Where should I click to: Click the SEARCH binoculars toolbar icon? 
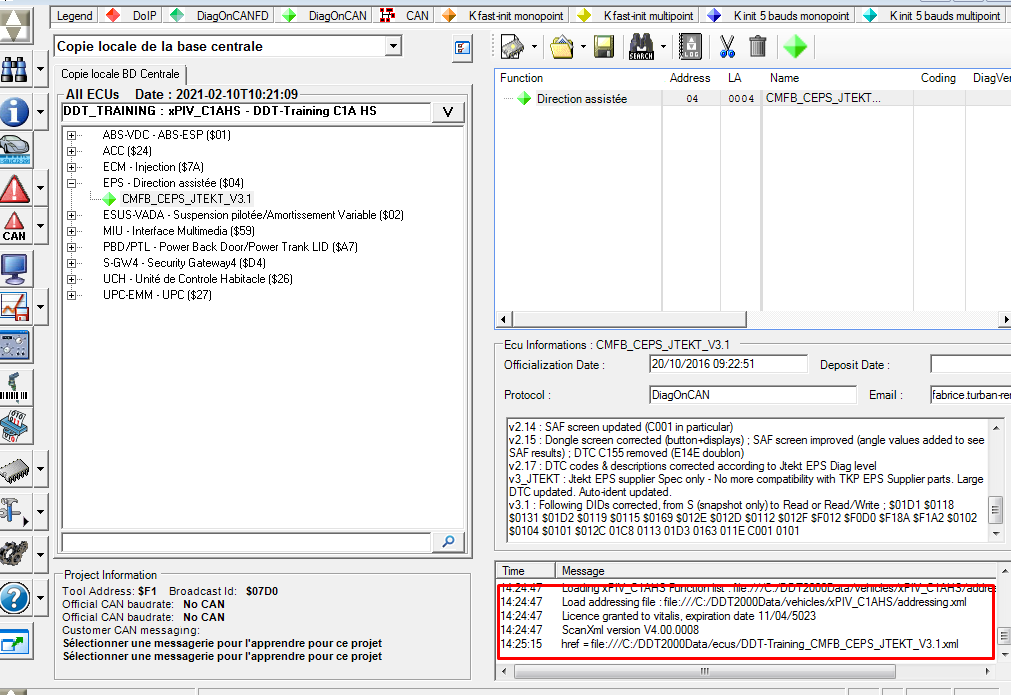641,46
